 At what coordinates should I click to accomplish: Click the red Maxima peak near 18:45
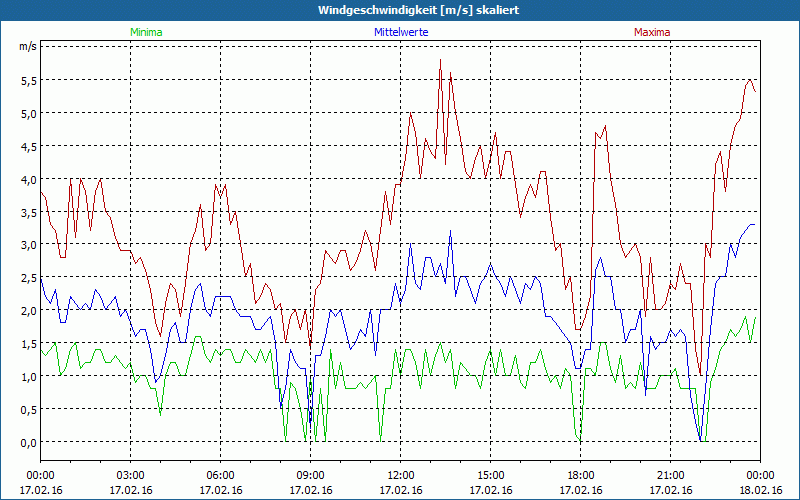click(605, 126)
